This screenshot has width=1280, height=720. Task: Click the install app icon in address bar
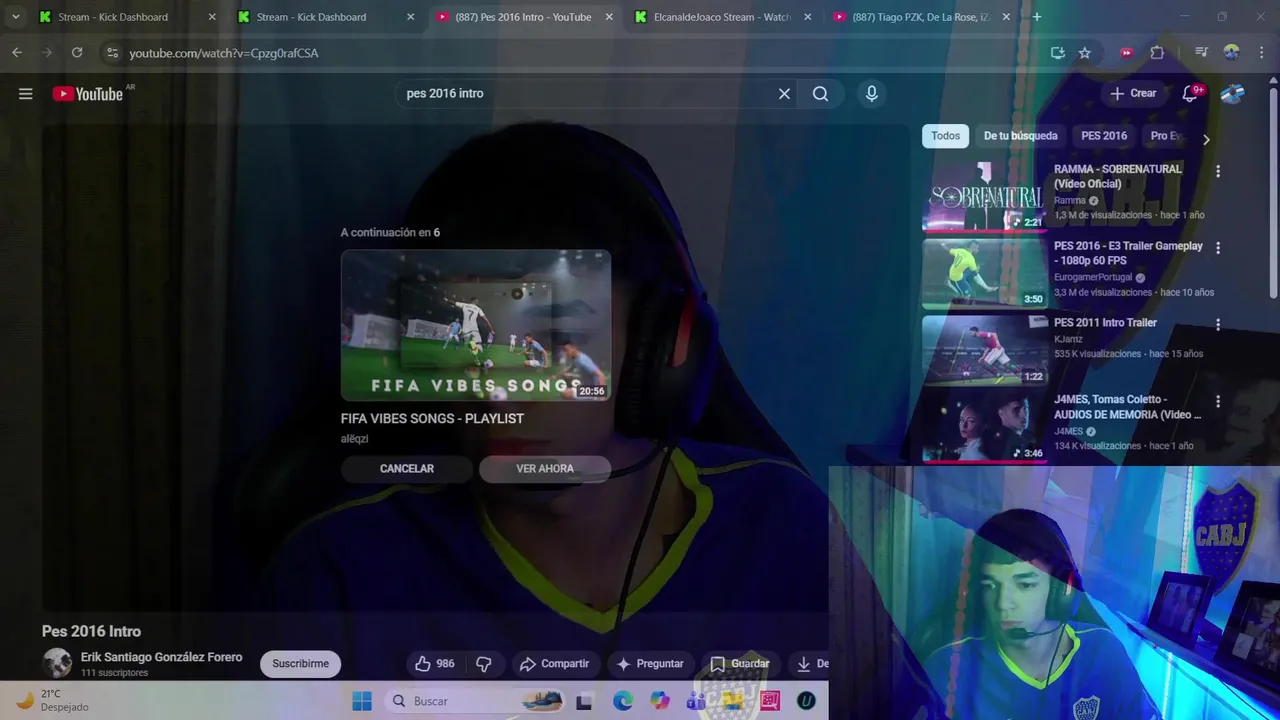(x=1058, y=53)
